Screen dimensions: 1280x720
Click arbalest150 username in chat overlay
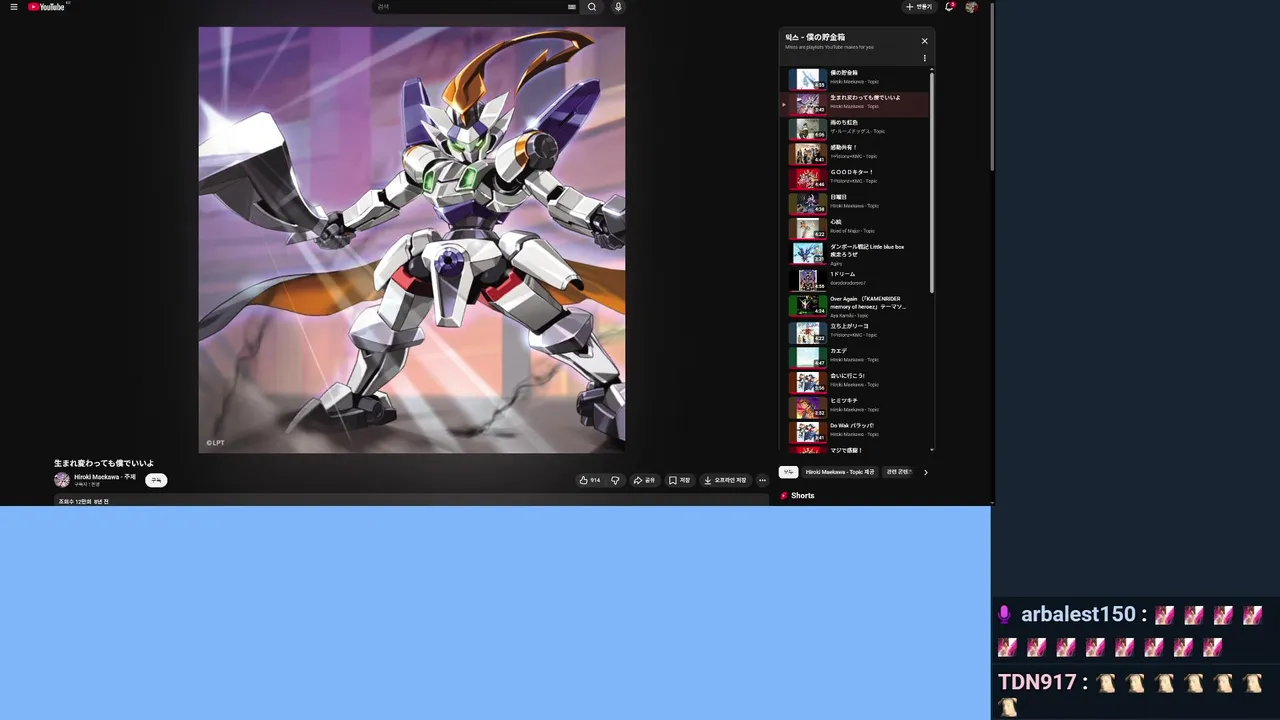tap(1078, 615)
